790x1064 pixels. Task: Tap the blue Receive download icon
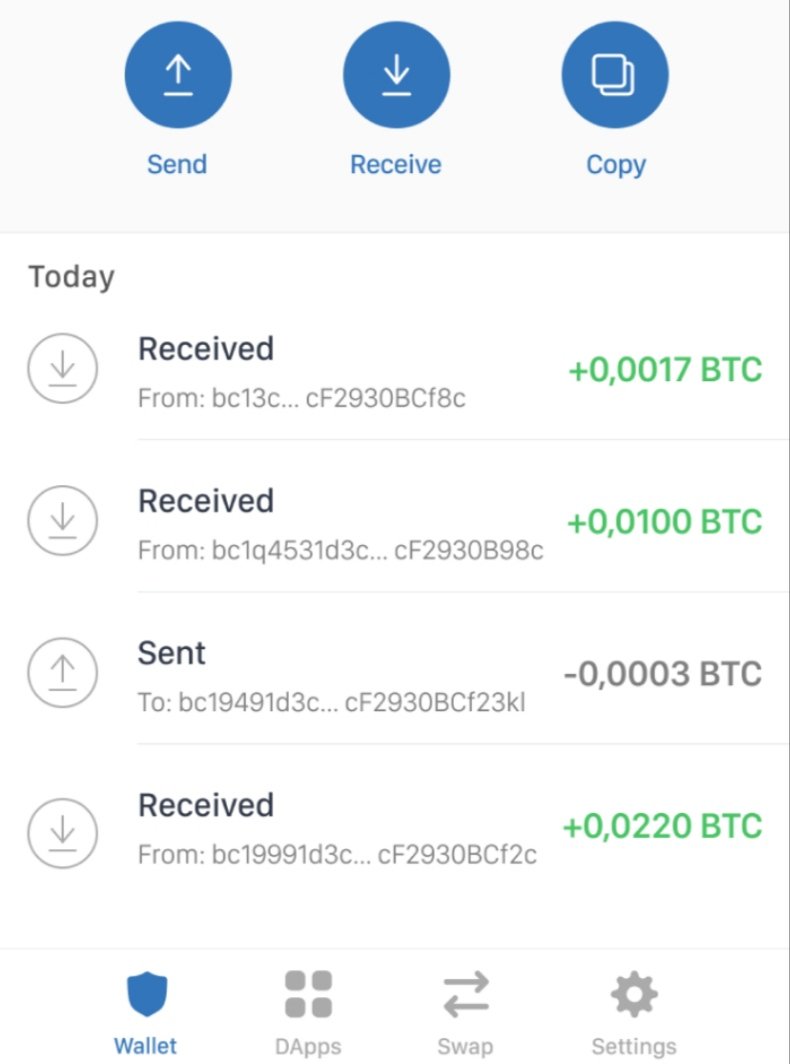tap(396, 75)
